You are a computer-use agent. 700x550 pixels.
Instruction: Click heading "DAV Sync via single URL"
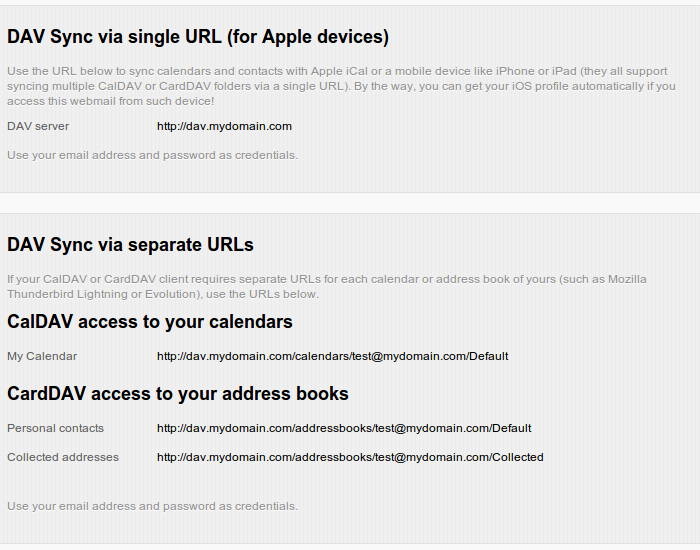pyautogui.click(x=198, y=37)
